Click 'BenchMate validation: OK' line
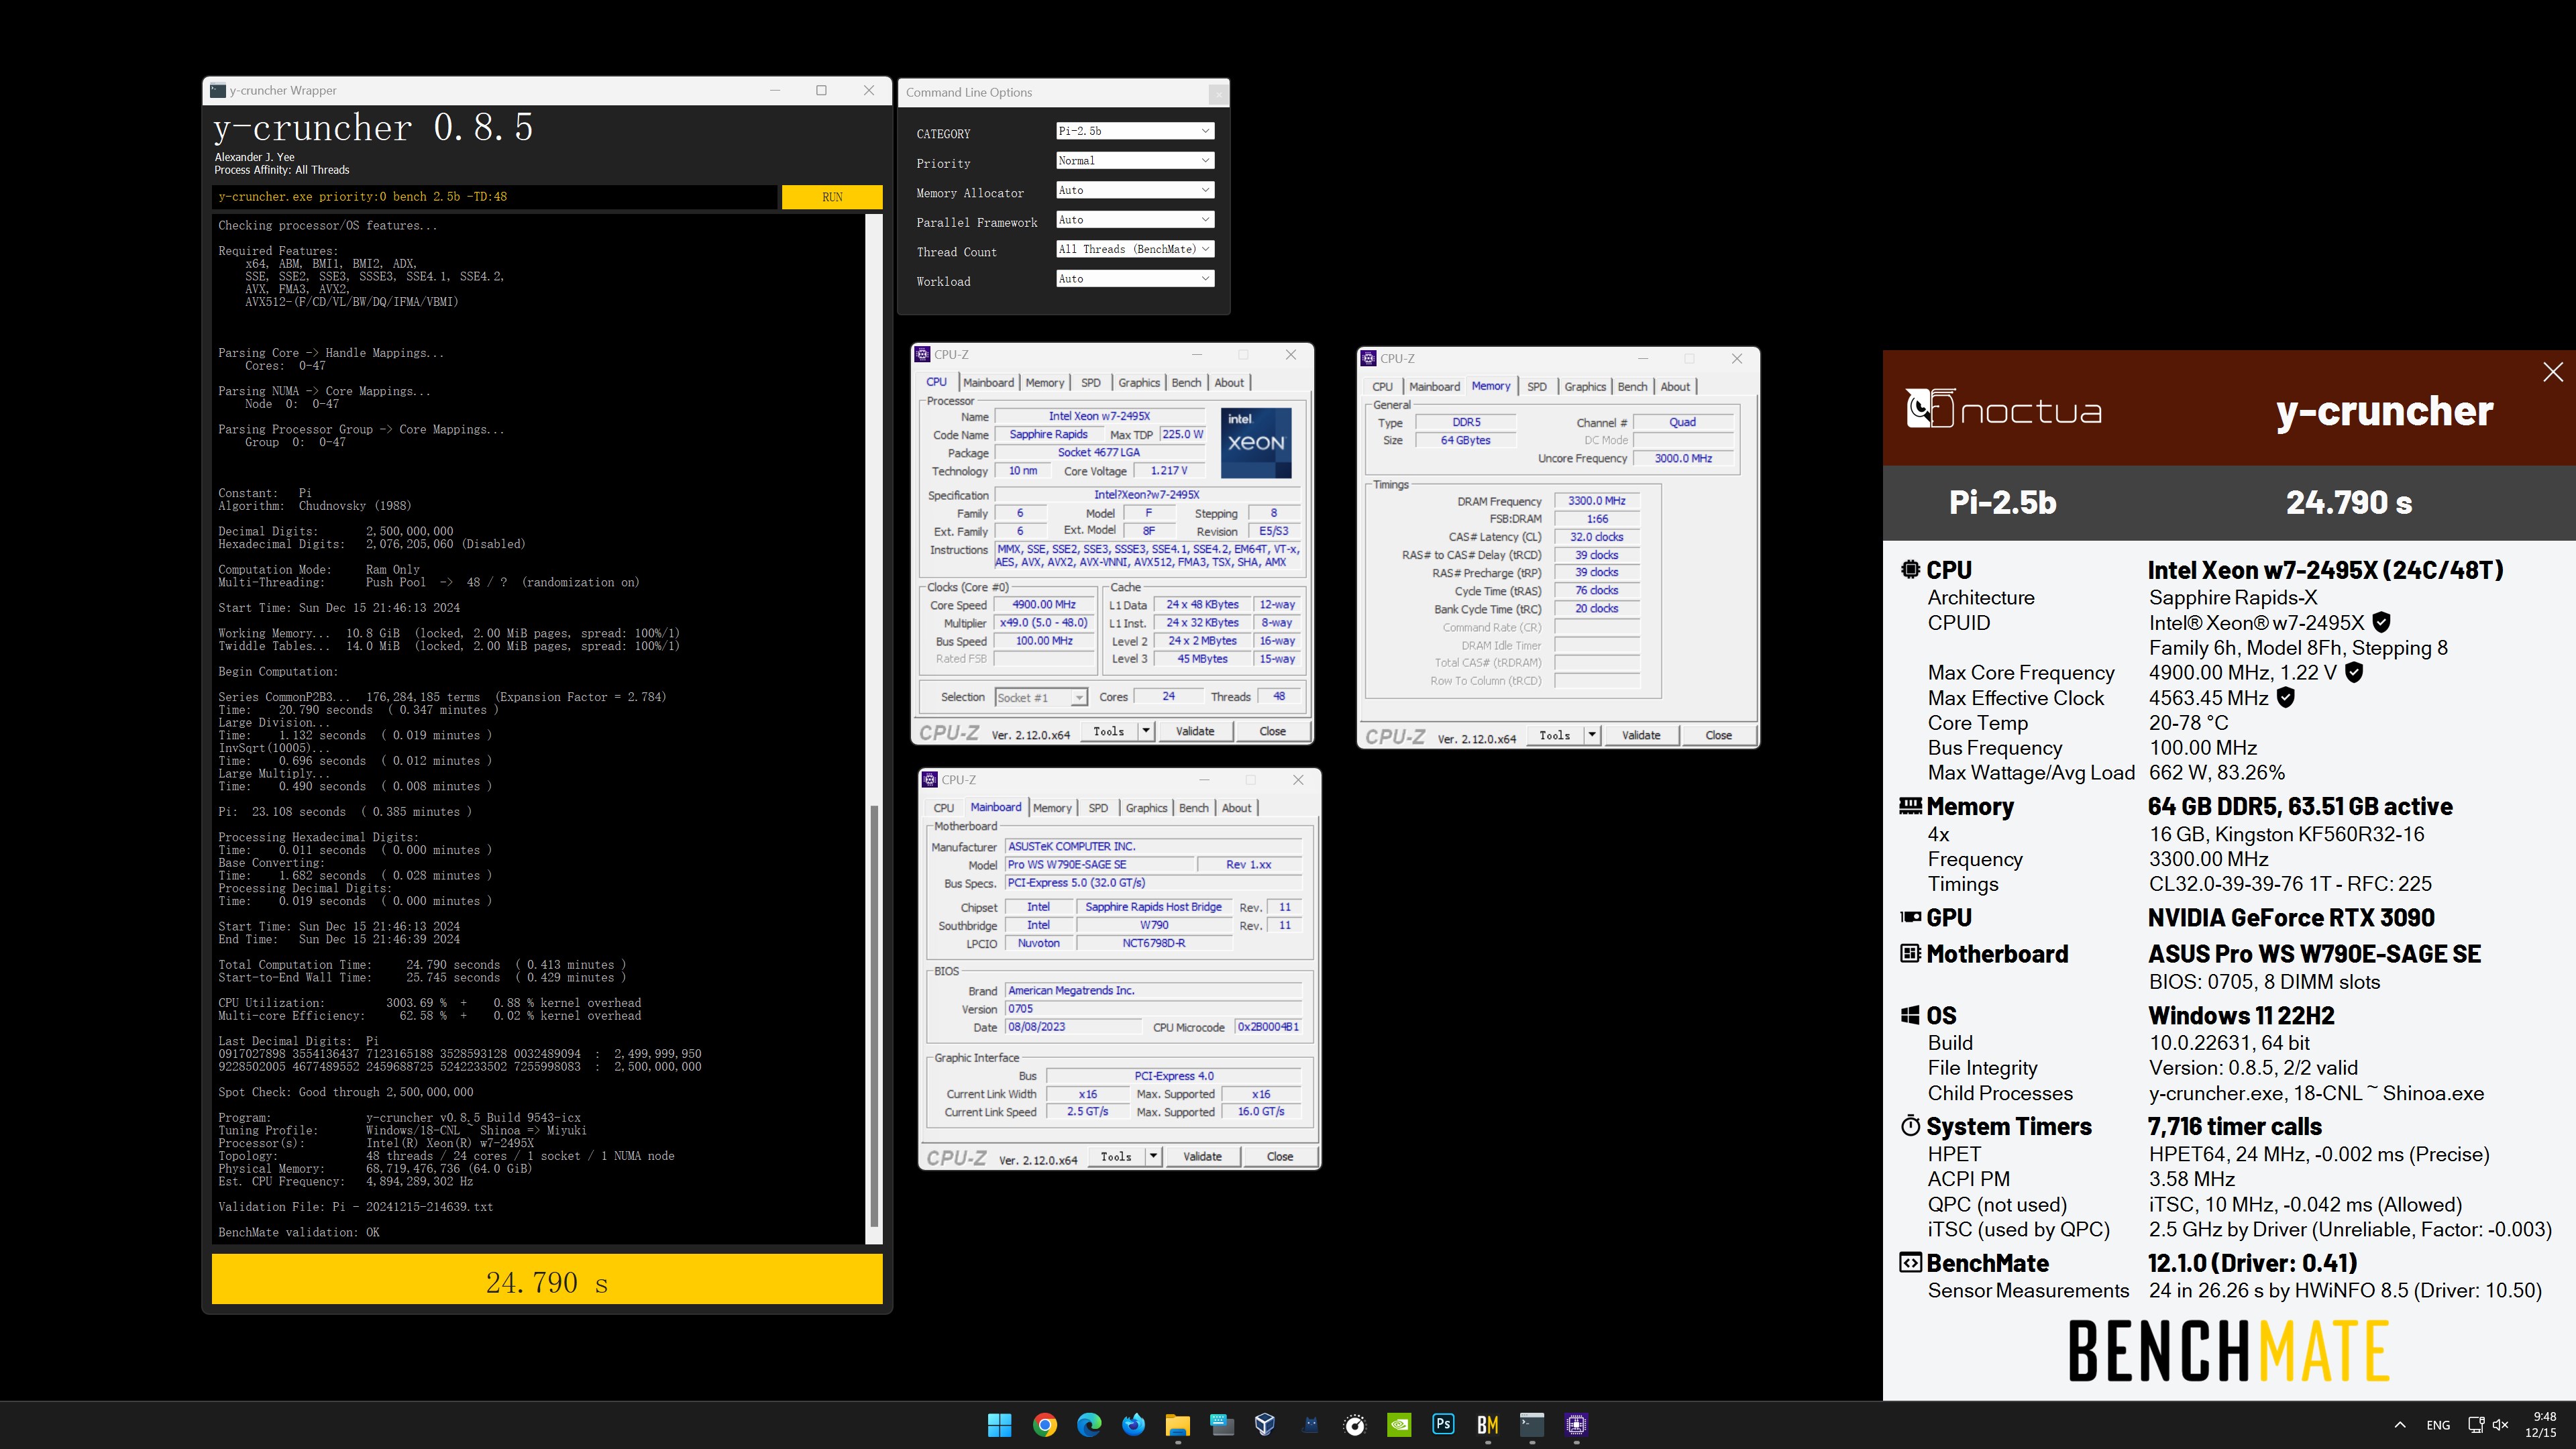Screen dimensions: 2576x1449 [x=299, y=1232]
